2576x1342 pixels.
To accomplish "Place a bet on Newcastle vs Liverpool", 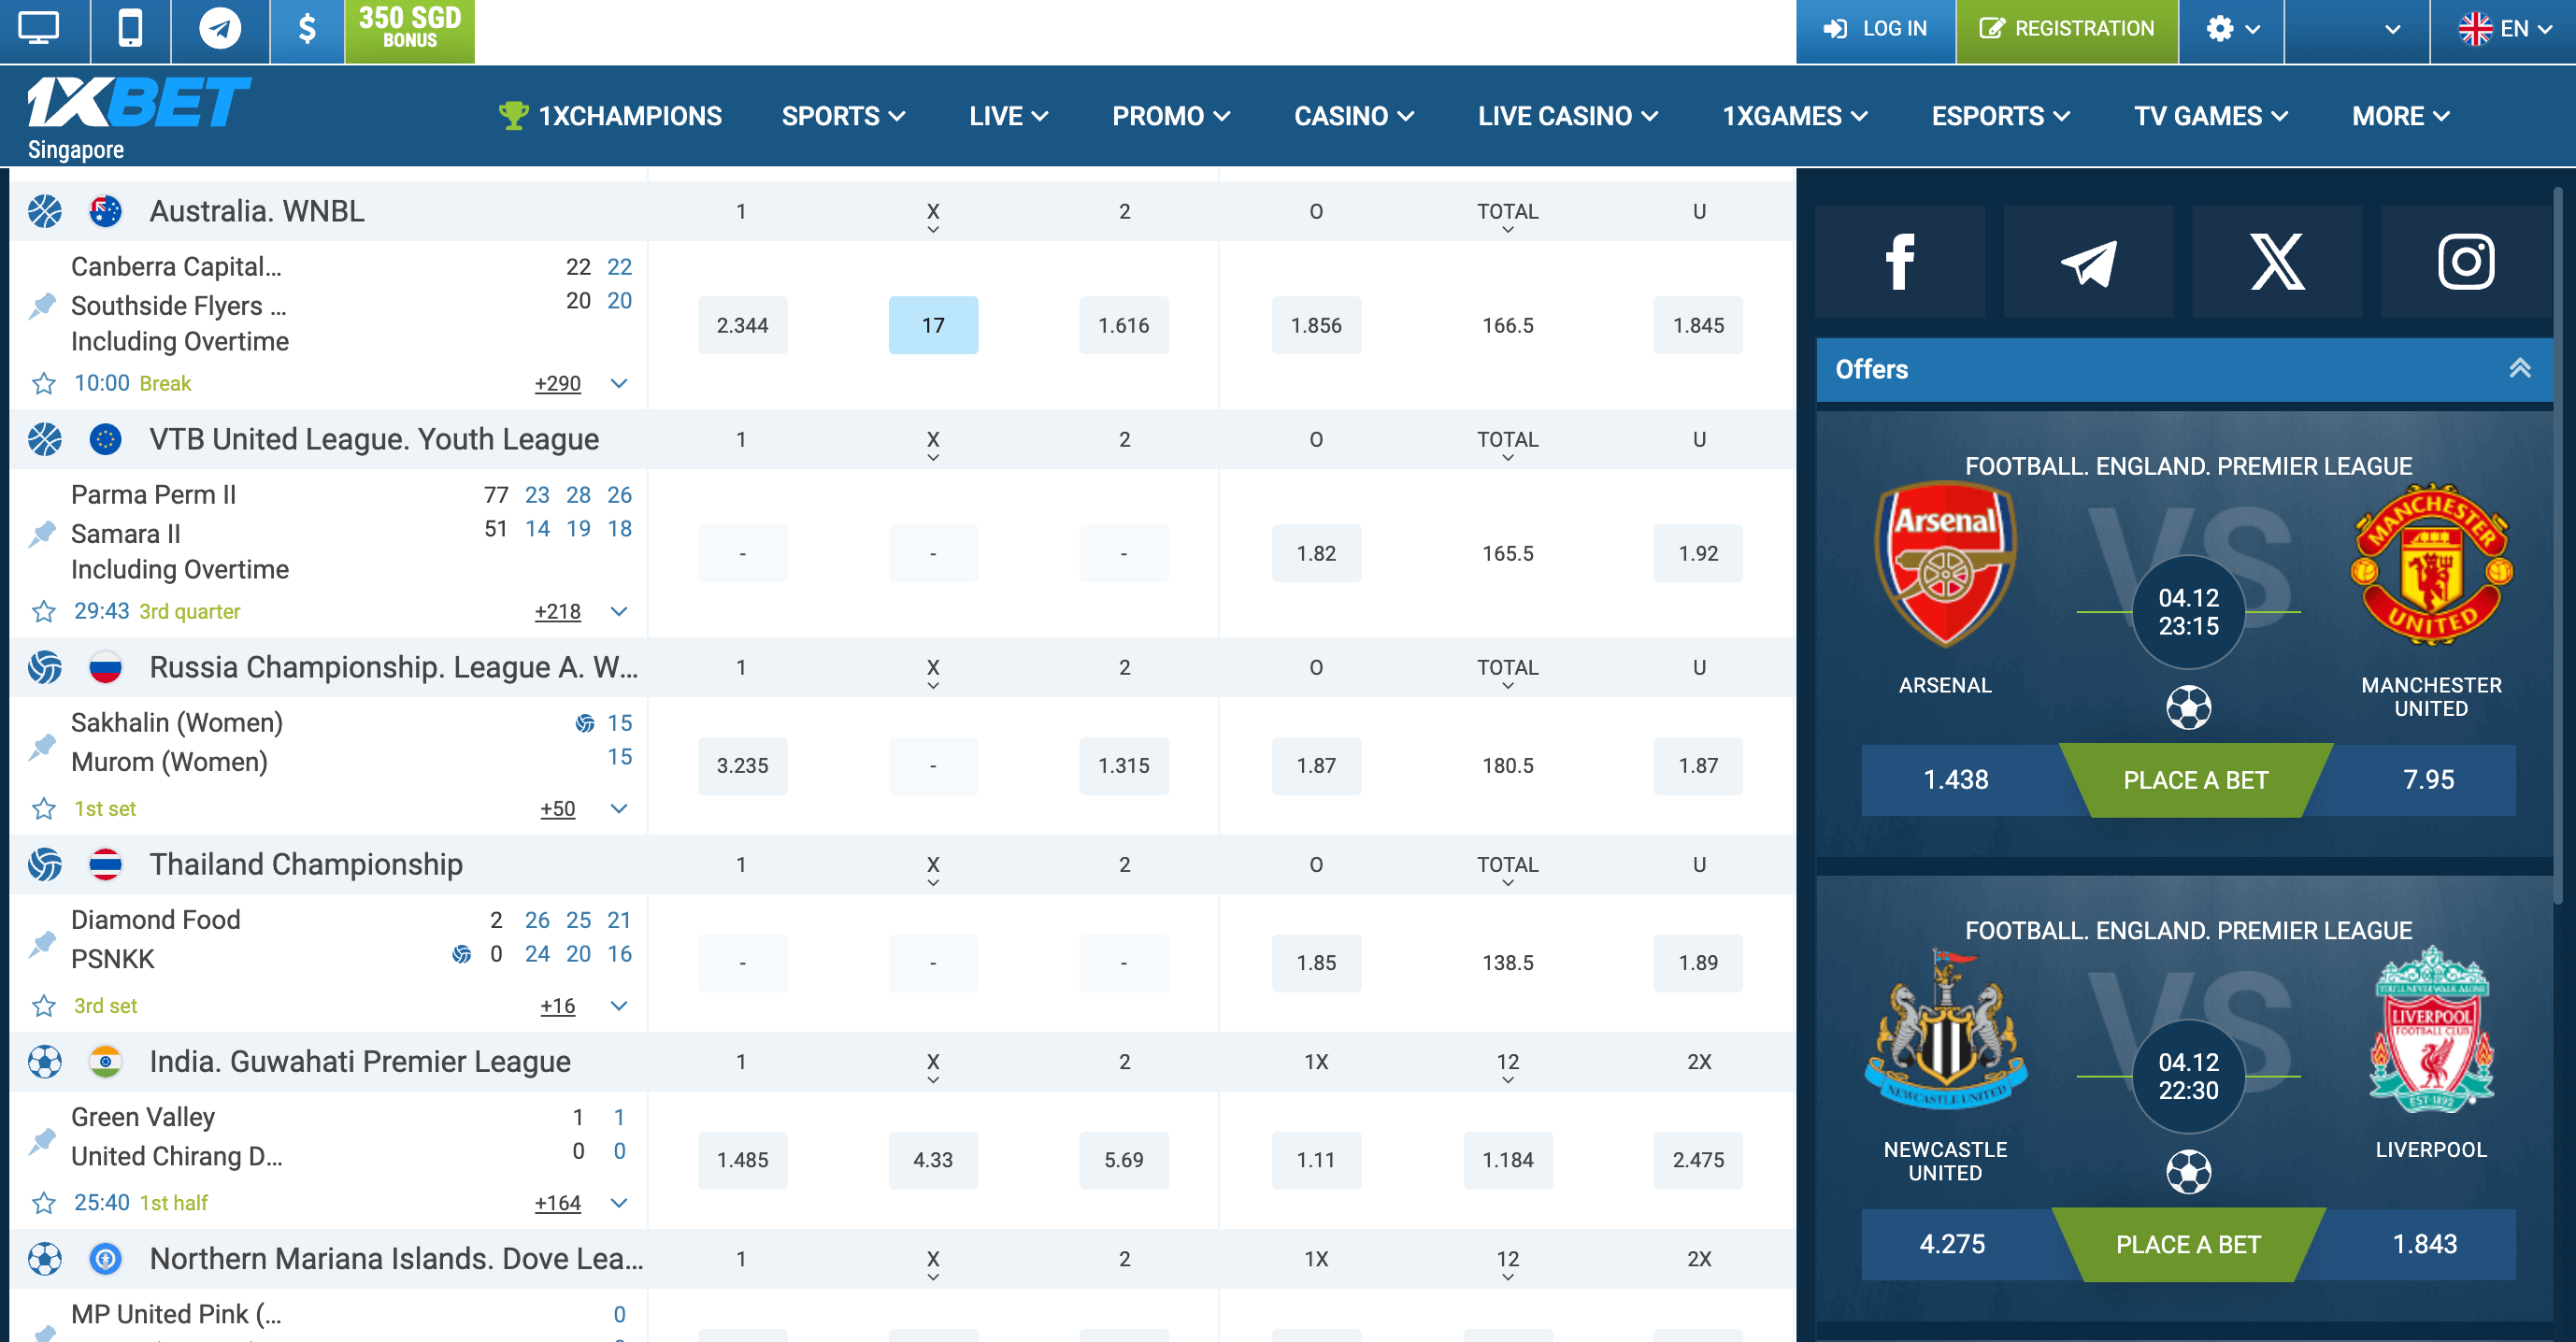I will [x=2188, y=1244].
